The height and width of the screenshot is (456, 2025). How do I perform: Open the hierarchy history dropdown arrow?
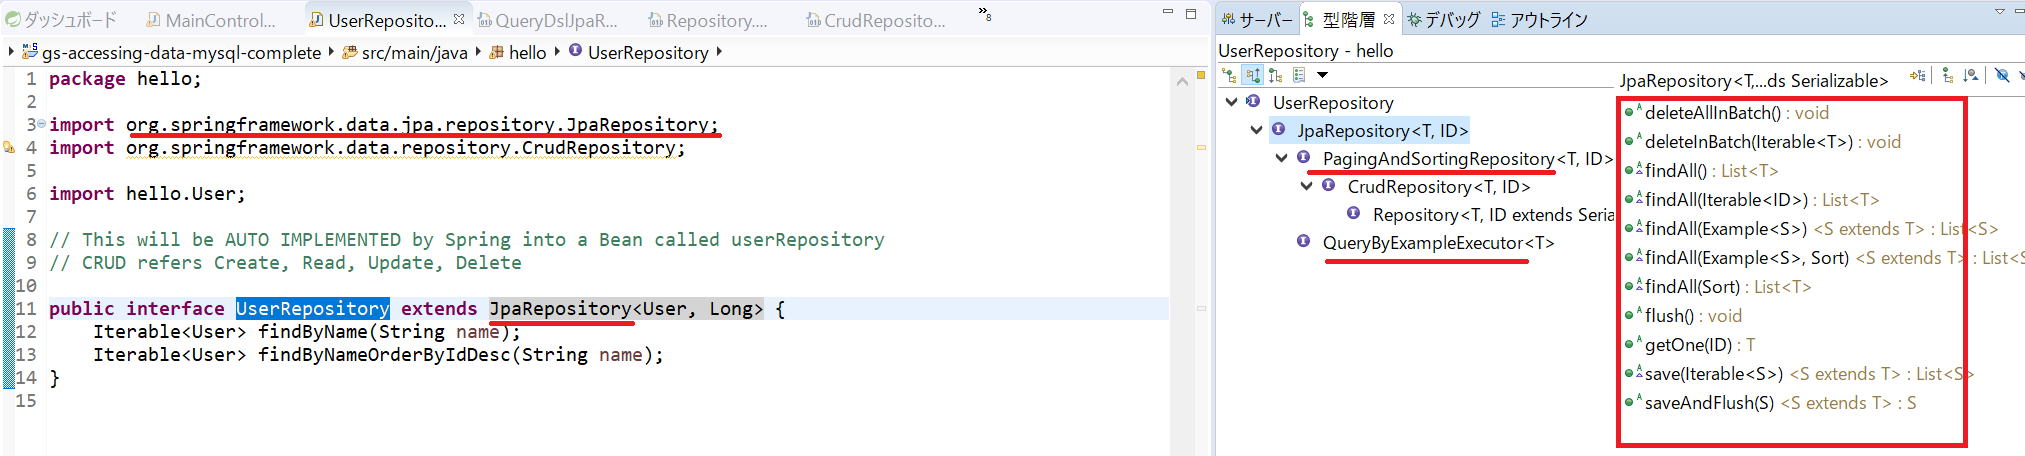(1322, 76)
